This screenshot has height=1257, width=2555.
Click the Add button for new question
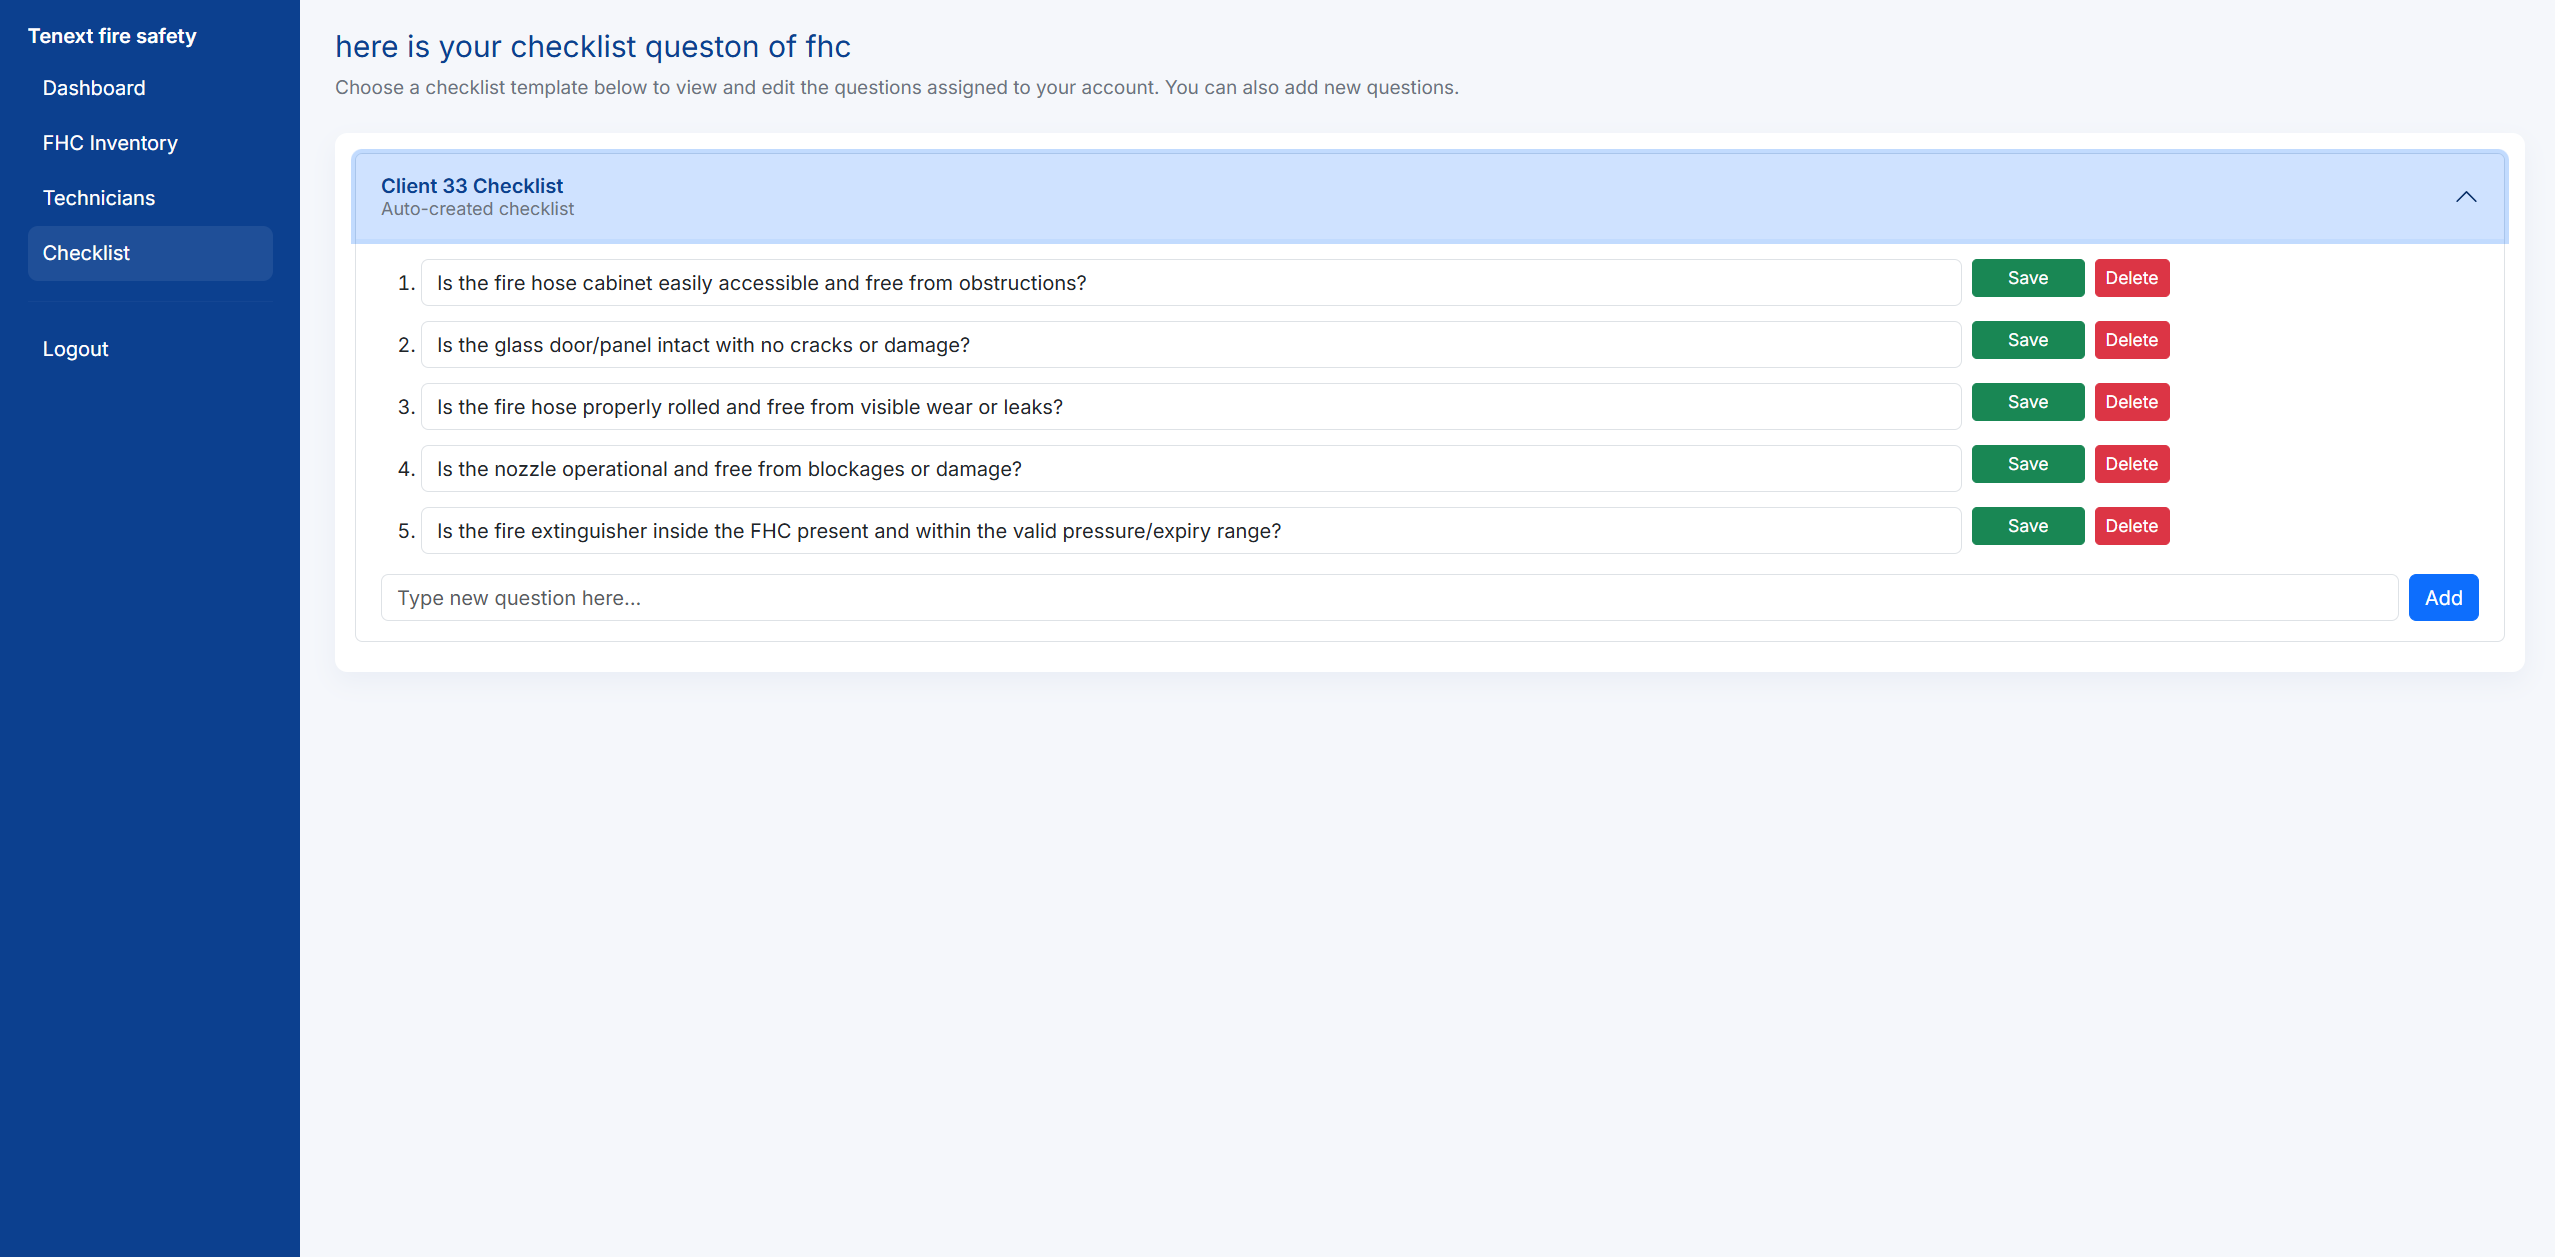[2443, 597]
